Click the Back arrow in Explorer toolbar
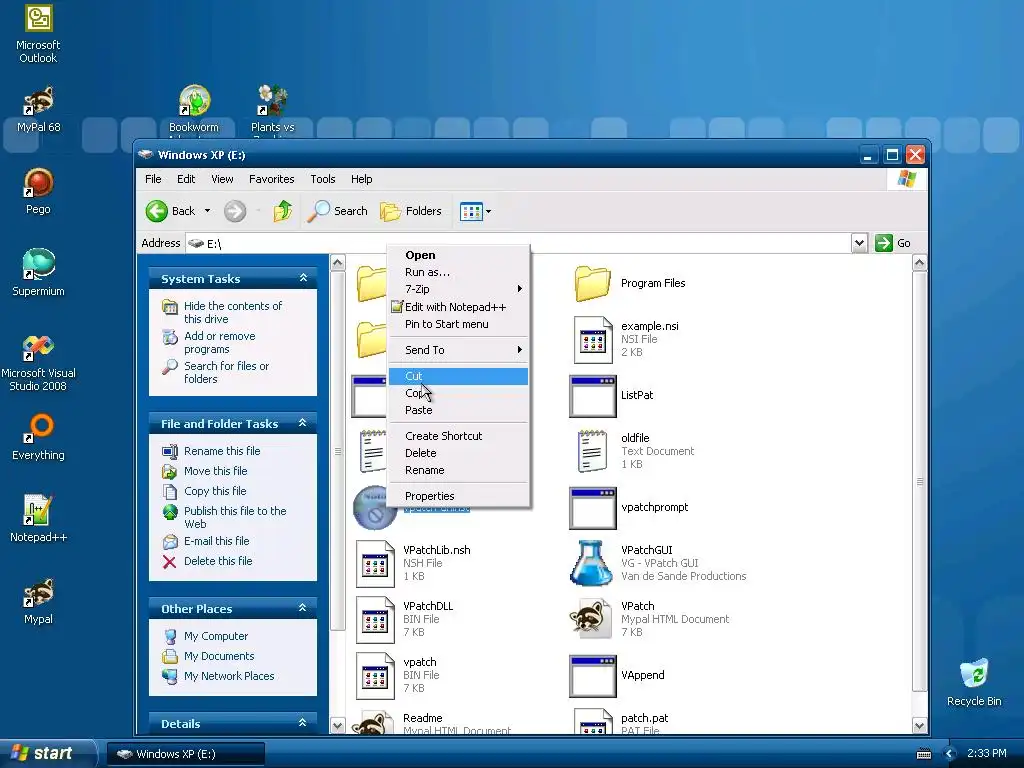The width and height of the screenshot is (1024, 768). [x=170, y=211]
